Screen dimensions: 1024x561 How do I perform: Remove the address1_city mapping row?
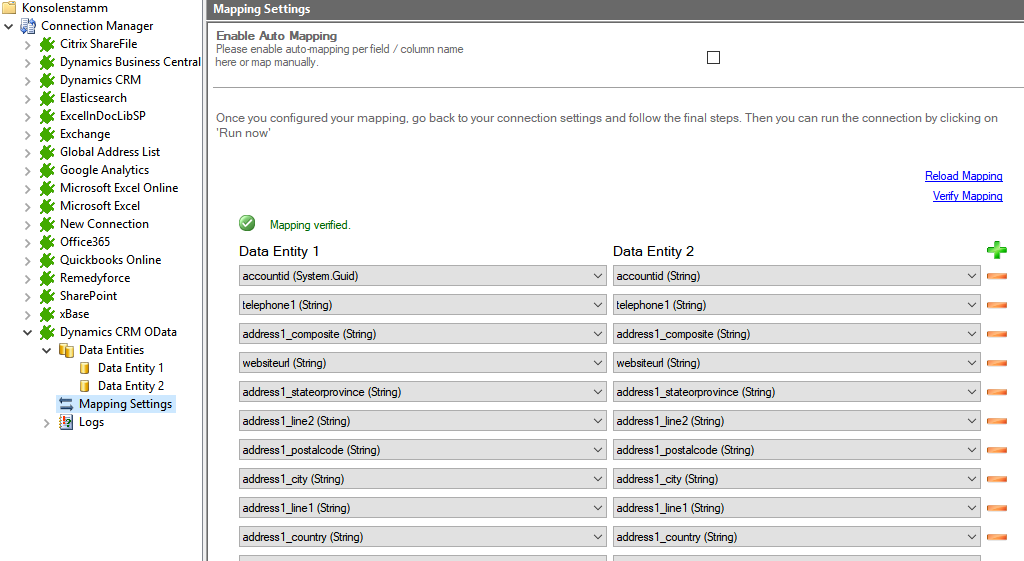(x=996, y=479)
